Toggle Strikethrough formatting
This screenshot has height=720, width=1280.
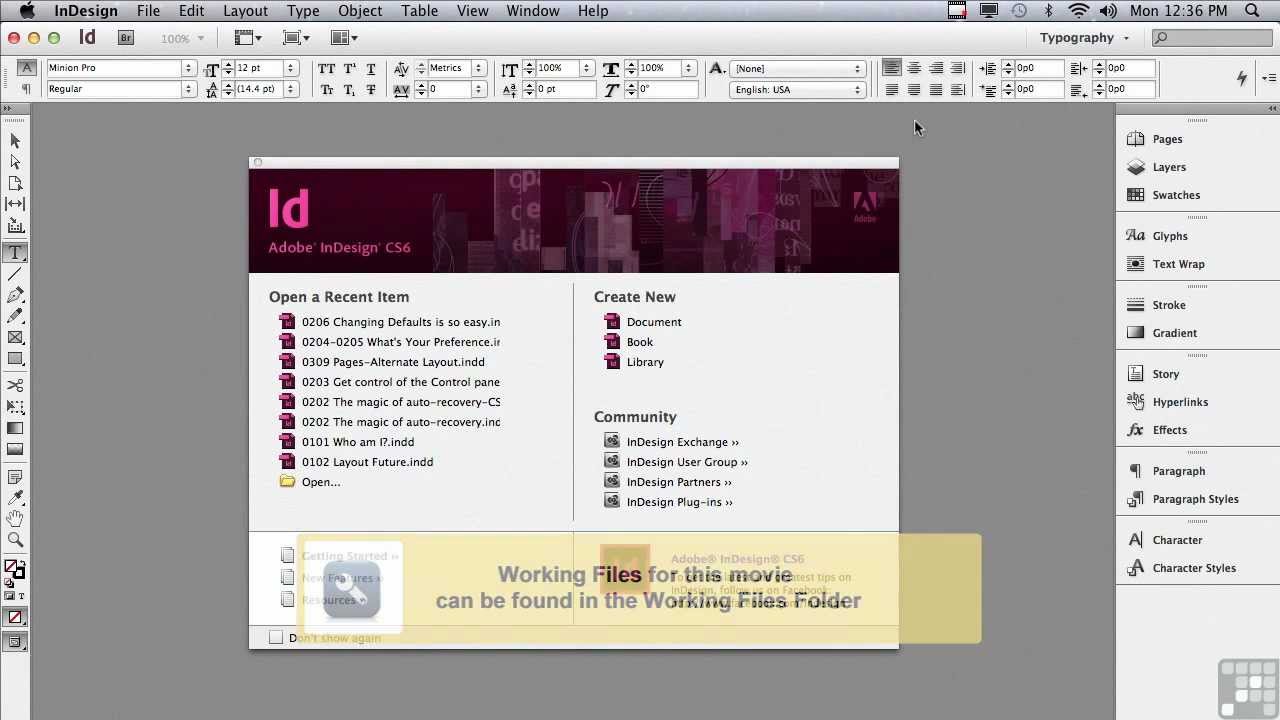(x=371, y=89)
